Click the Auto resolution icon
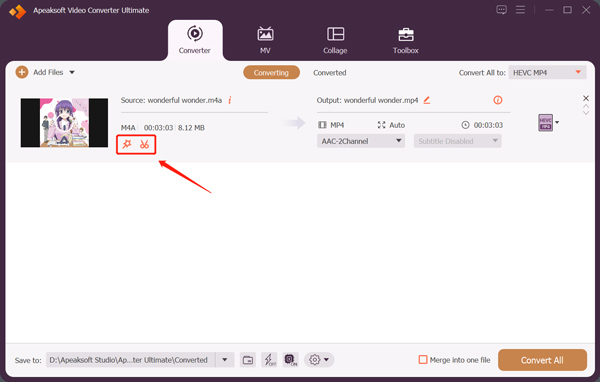This screenshot has height=382, width=600. [381, 125]
